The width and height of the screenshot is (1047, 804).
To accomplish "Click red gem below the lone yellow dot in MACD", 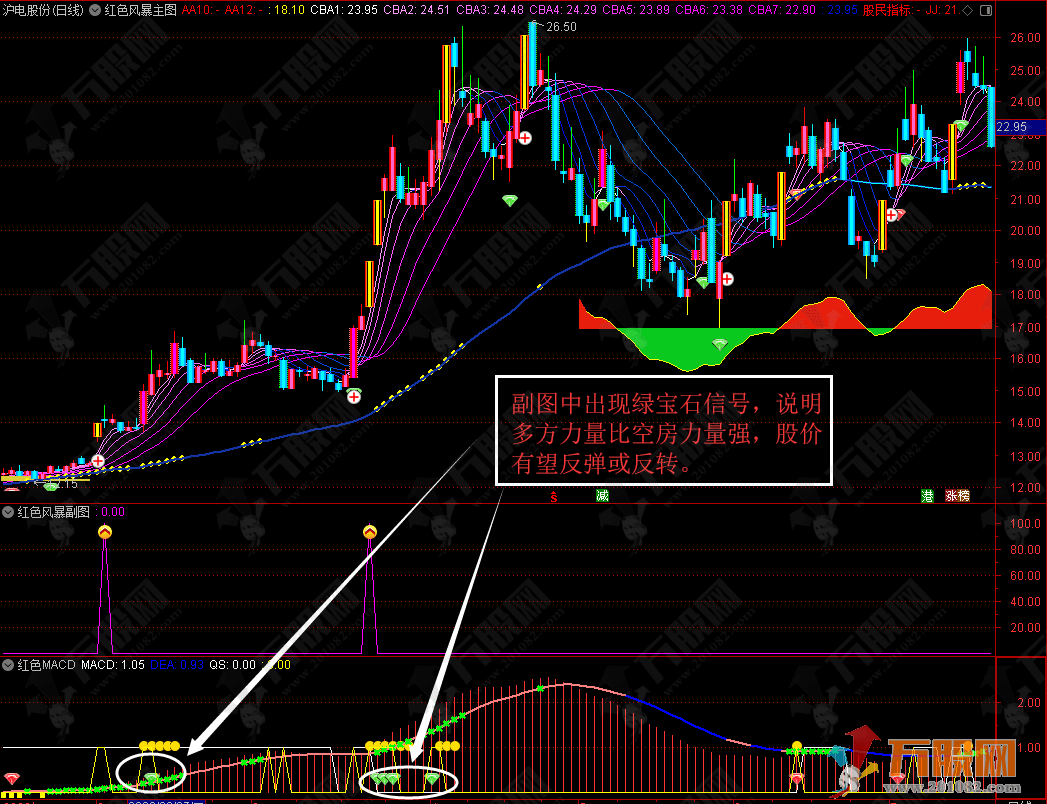I will coord(797,779).
